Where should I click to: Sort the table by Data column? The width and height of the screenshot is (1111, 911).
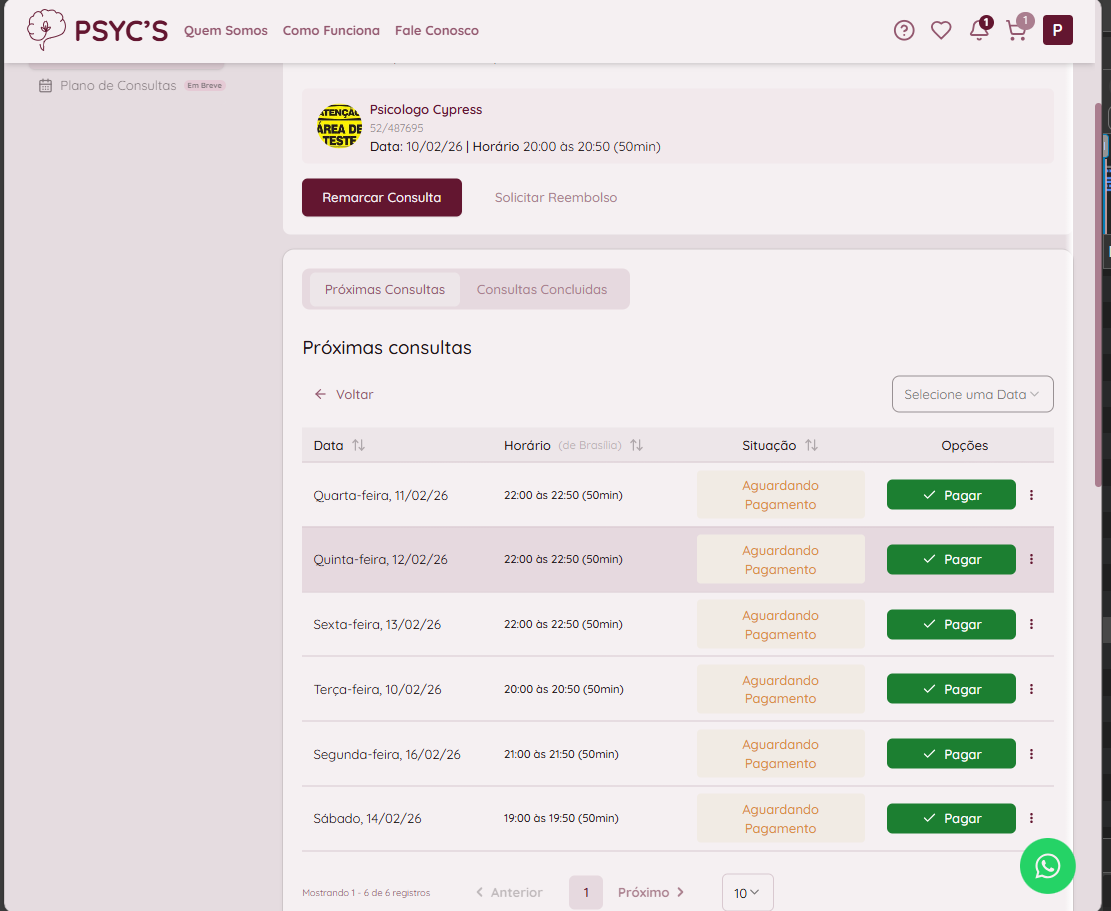(x=358, y=446)
